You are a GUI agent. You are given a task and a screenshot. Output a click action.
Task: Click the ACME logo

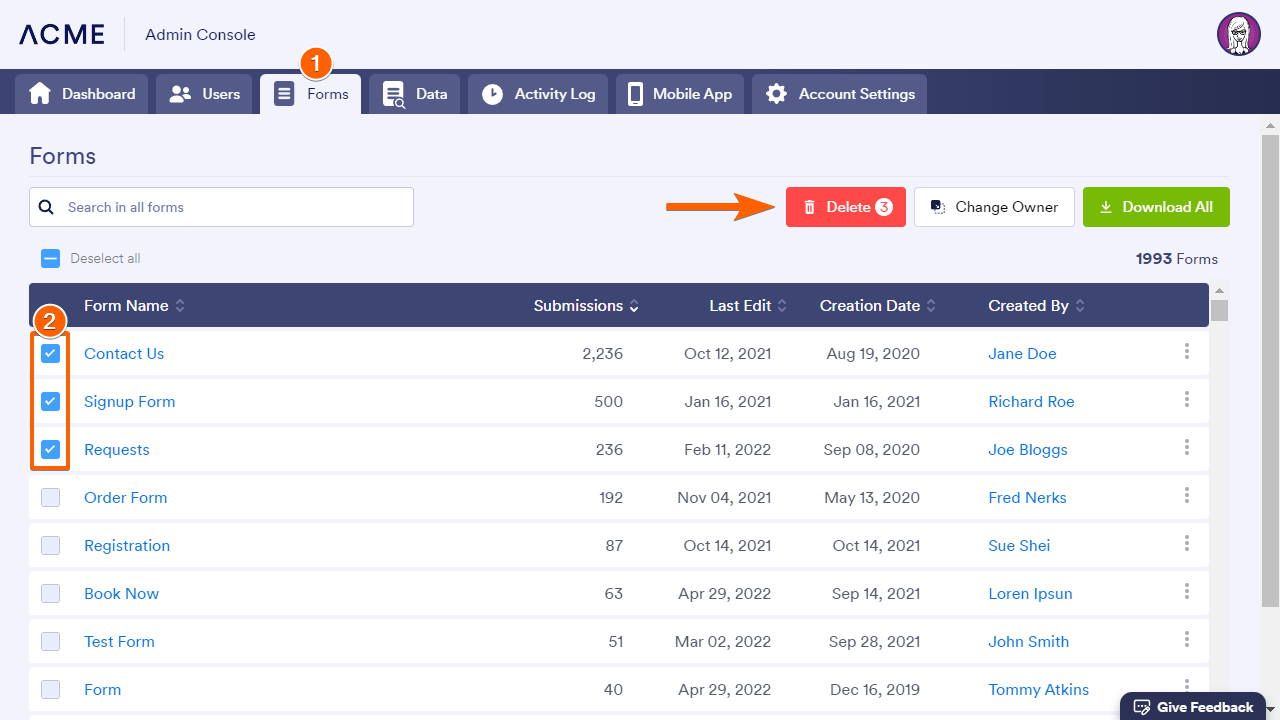(x=62, y=35)
